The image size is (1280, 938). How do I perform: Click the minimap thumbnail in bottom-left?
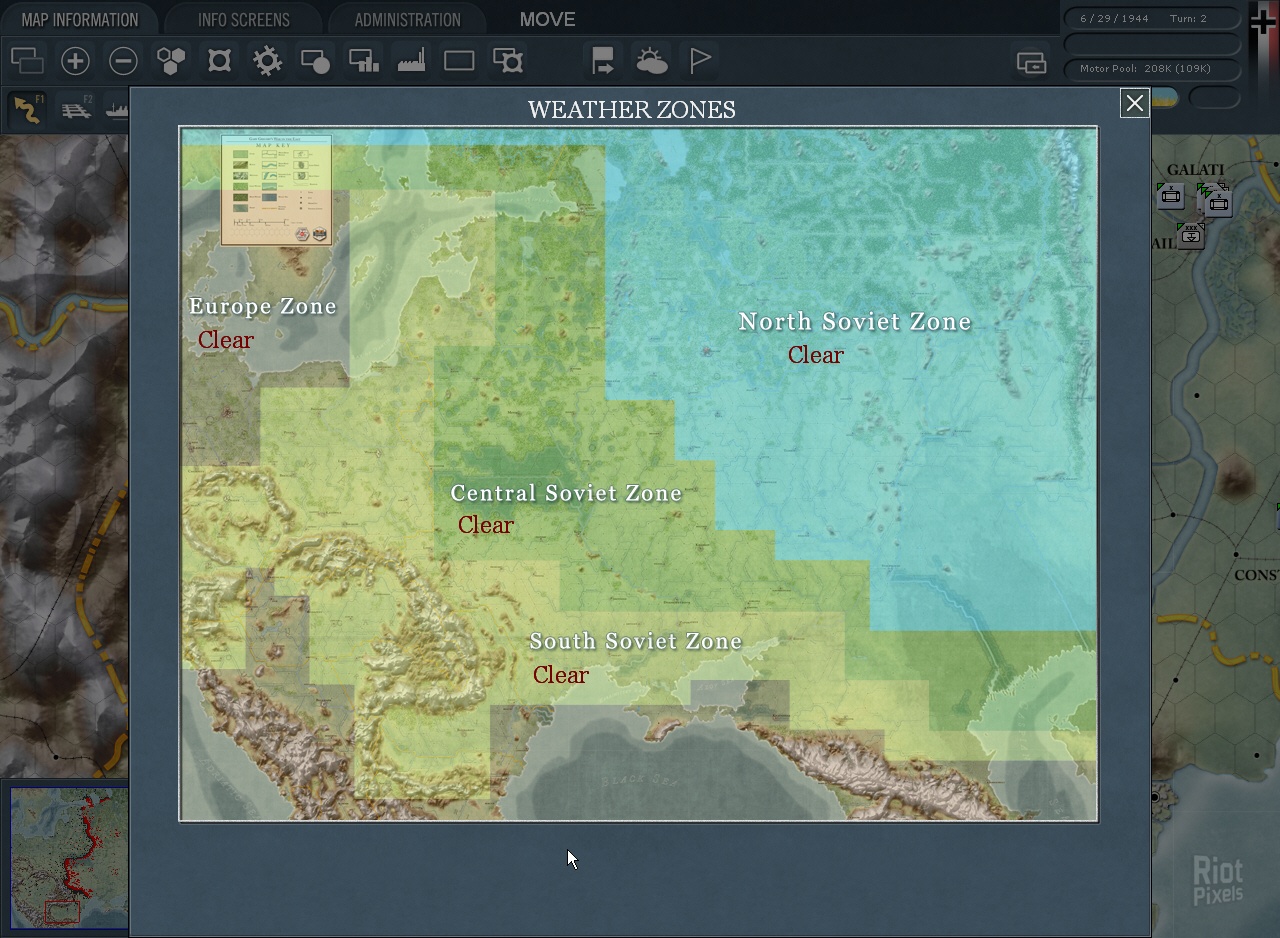(68, 856)
